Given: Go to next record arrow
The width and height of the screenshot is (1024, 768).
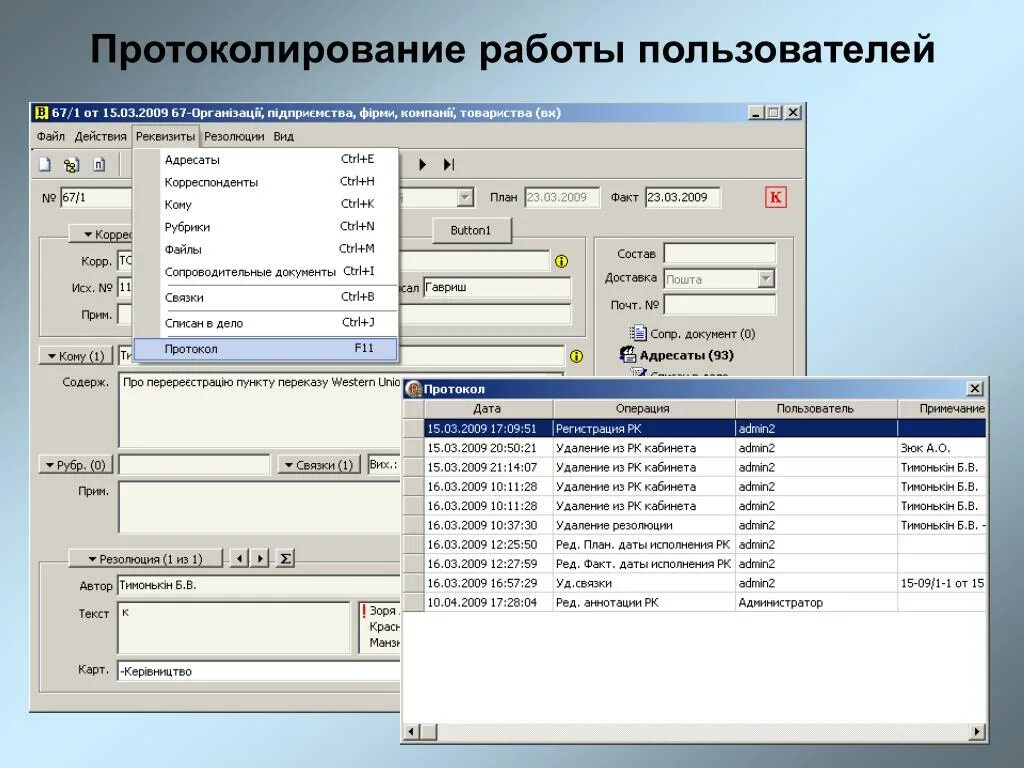Looking at the screenshot, I should click(423, 165).
